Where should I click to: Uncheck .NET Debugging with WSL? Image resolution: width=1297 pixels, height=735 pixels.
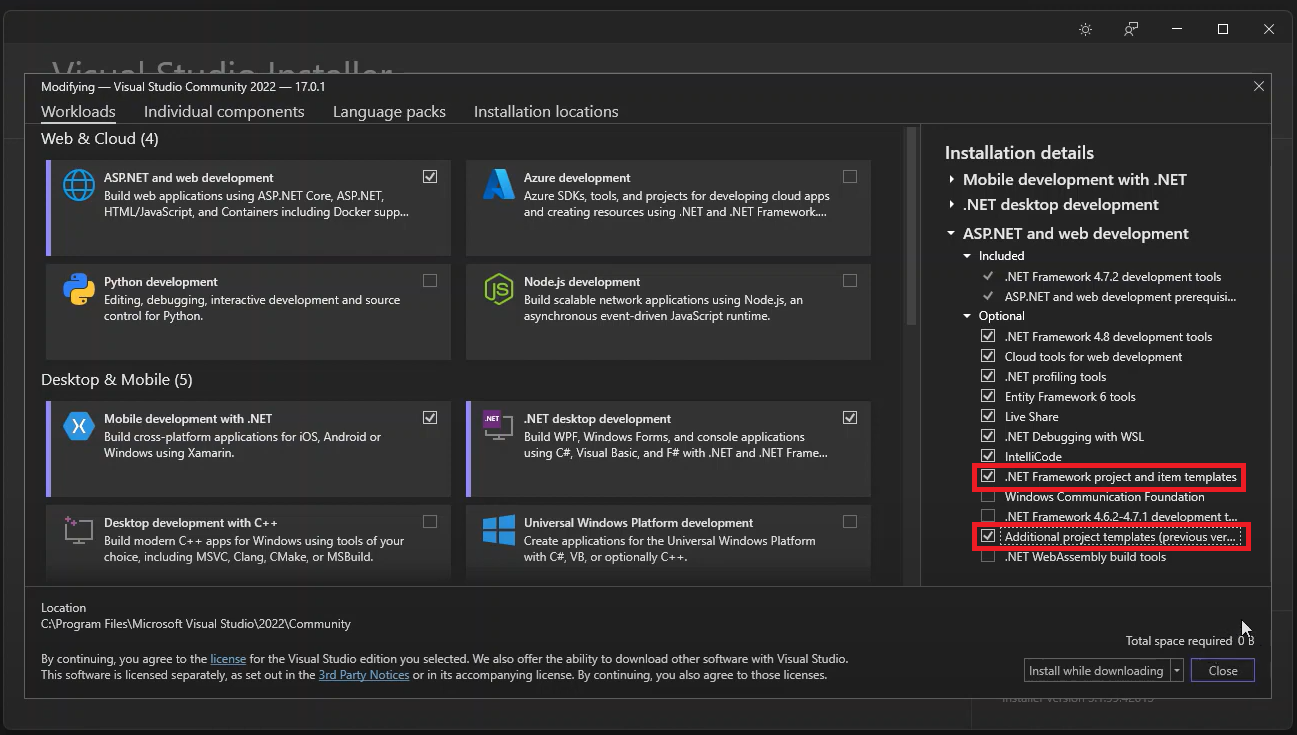coord(988,437)
